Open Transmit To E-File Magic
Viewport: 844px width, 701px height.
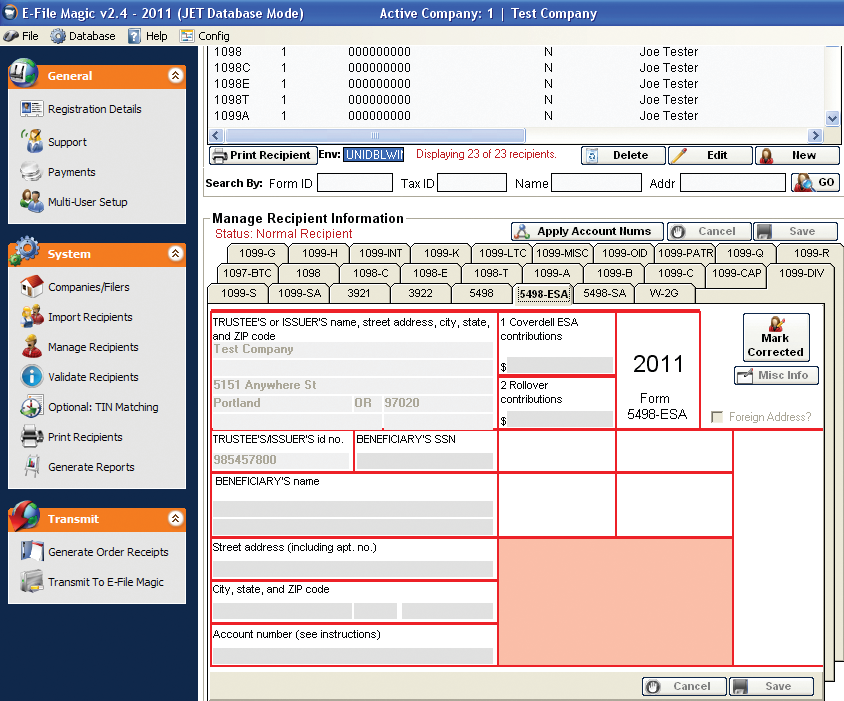coord(105,582)
